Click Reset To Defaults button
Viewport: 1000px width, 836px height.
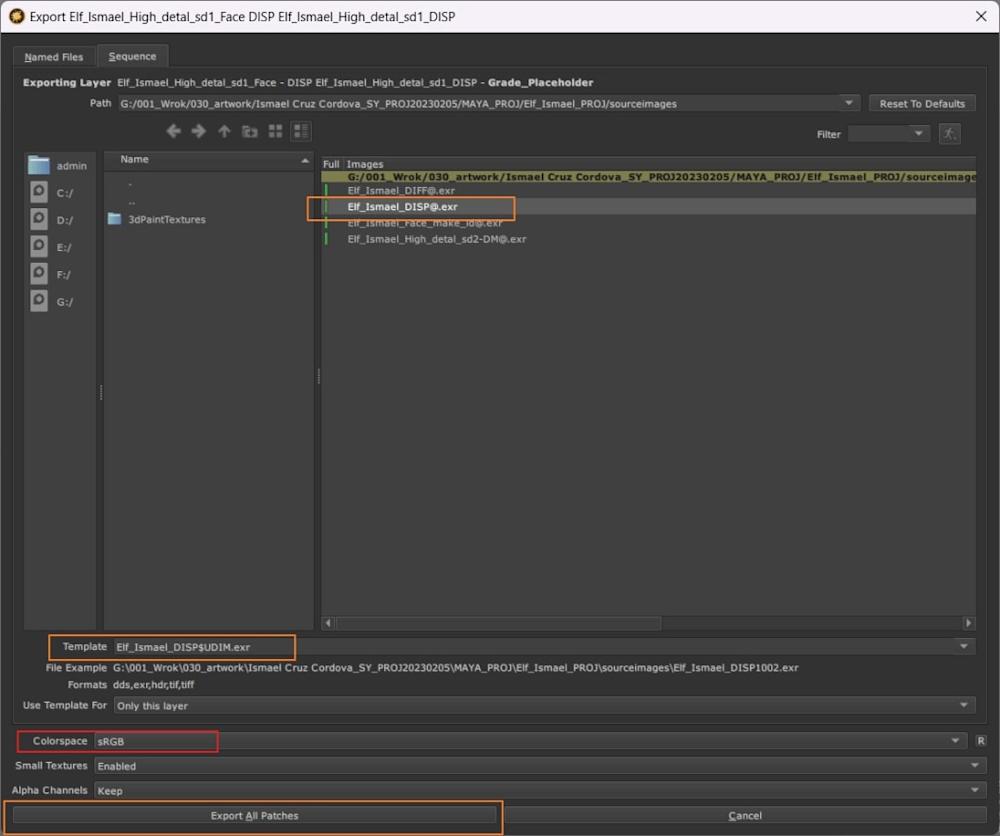[922, 103]
